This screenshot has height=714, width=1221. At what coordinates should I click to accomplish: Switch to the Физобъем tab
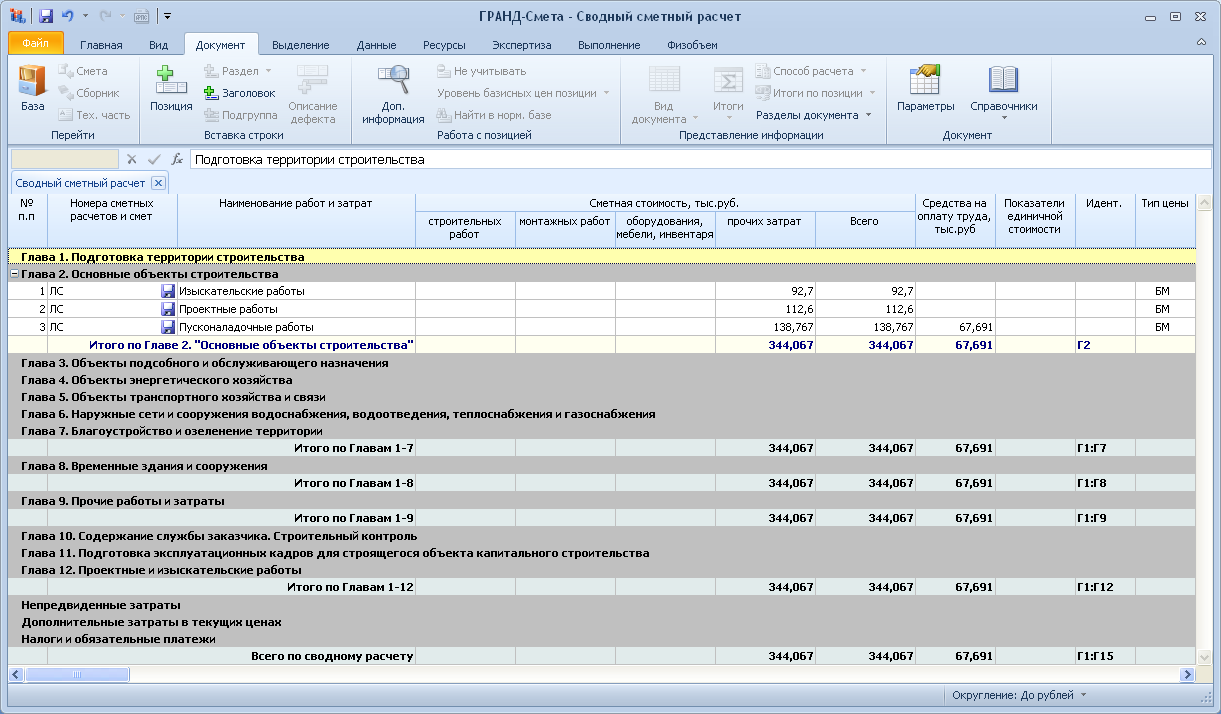[692, 45]
